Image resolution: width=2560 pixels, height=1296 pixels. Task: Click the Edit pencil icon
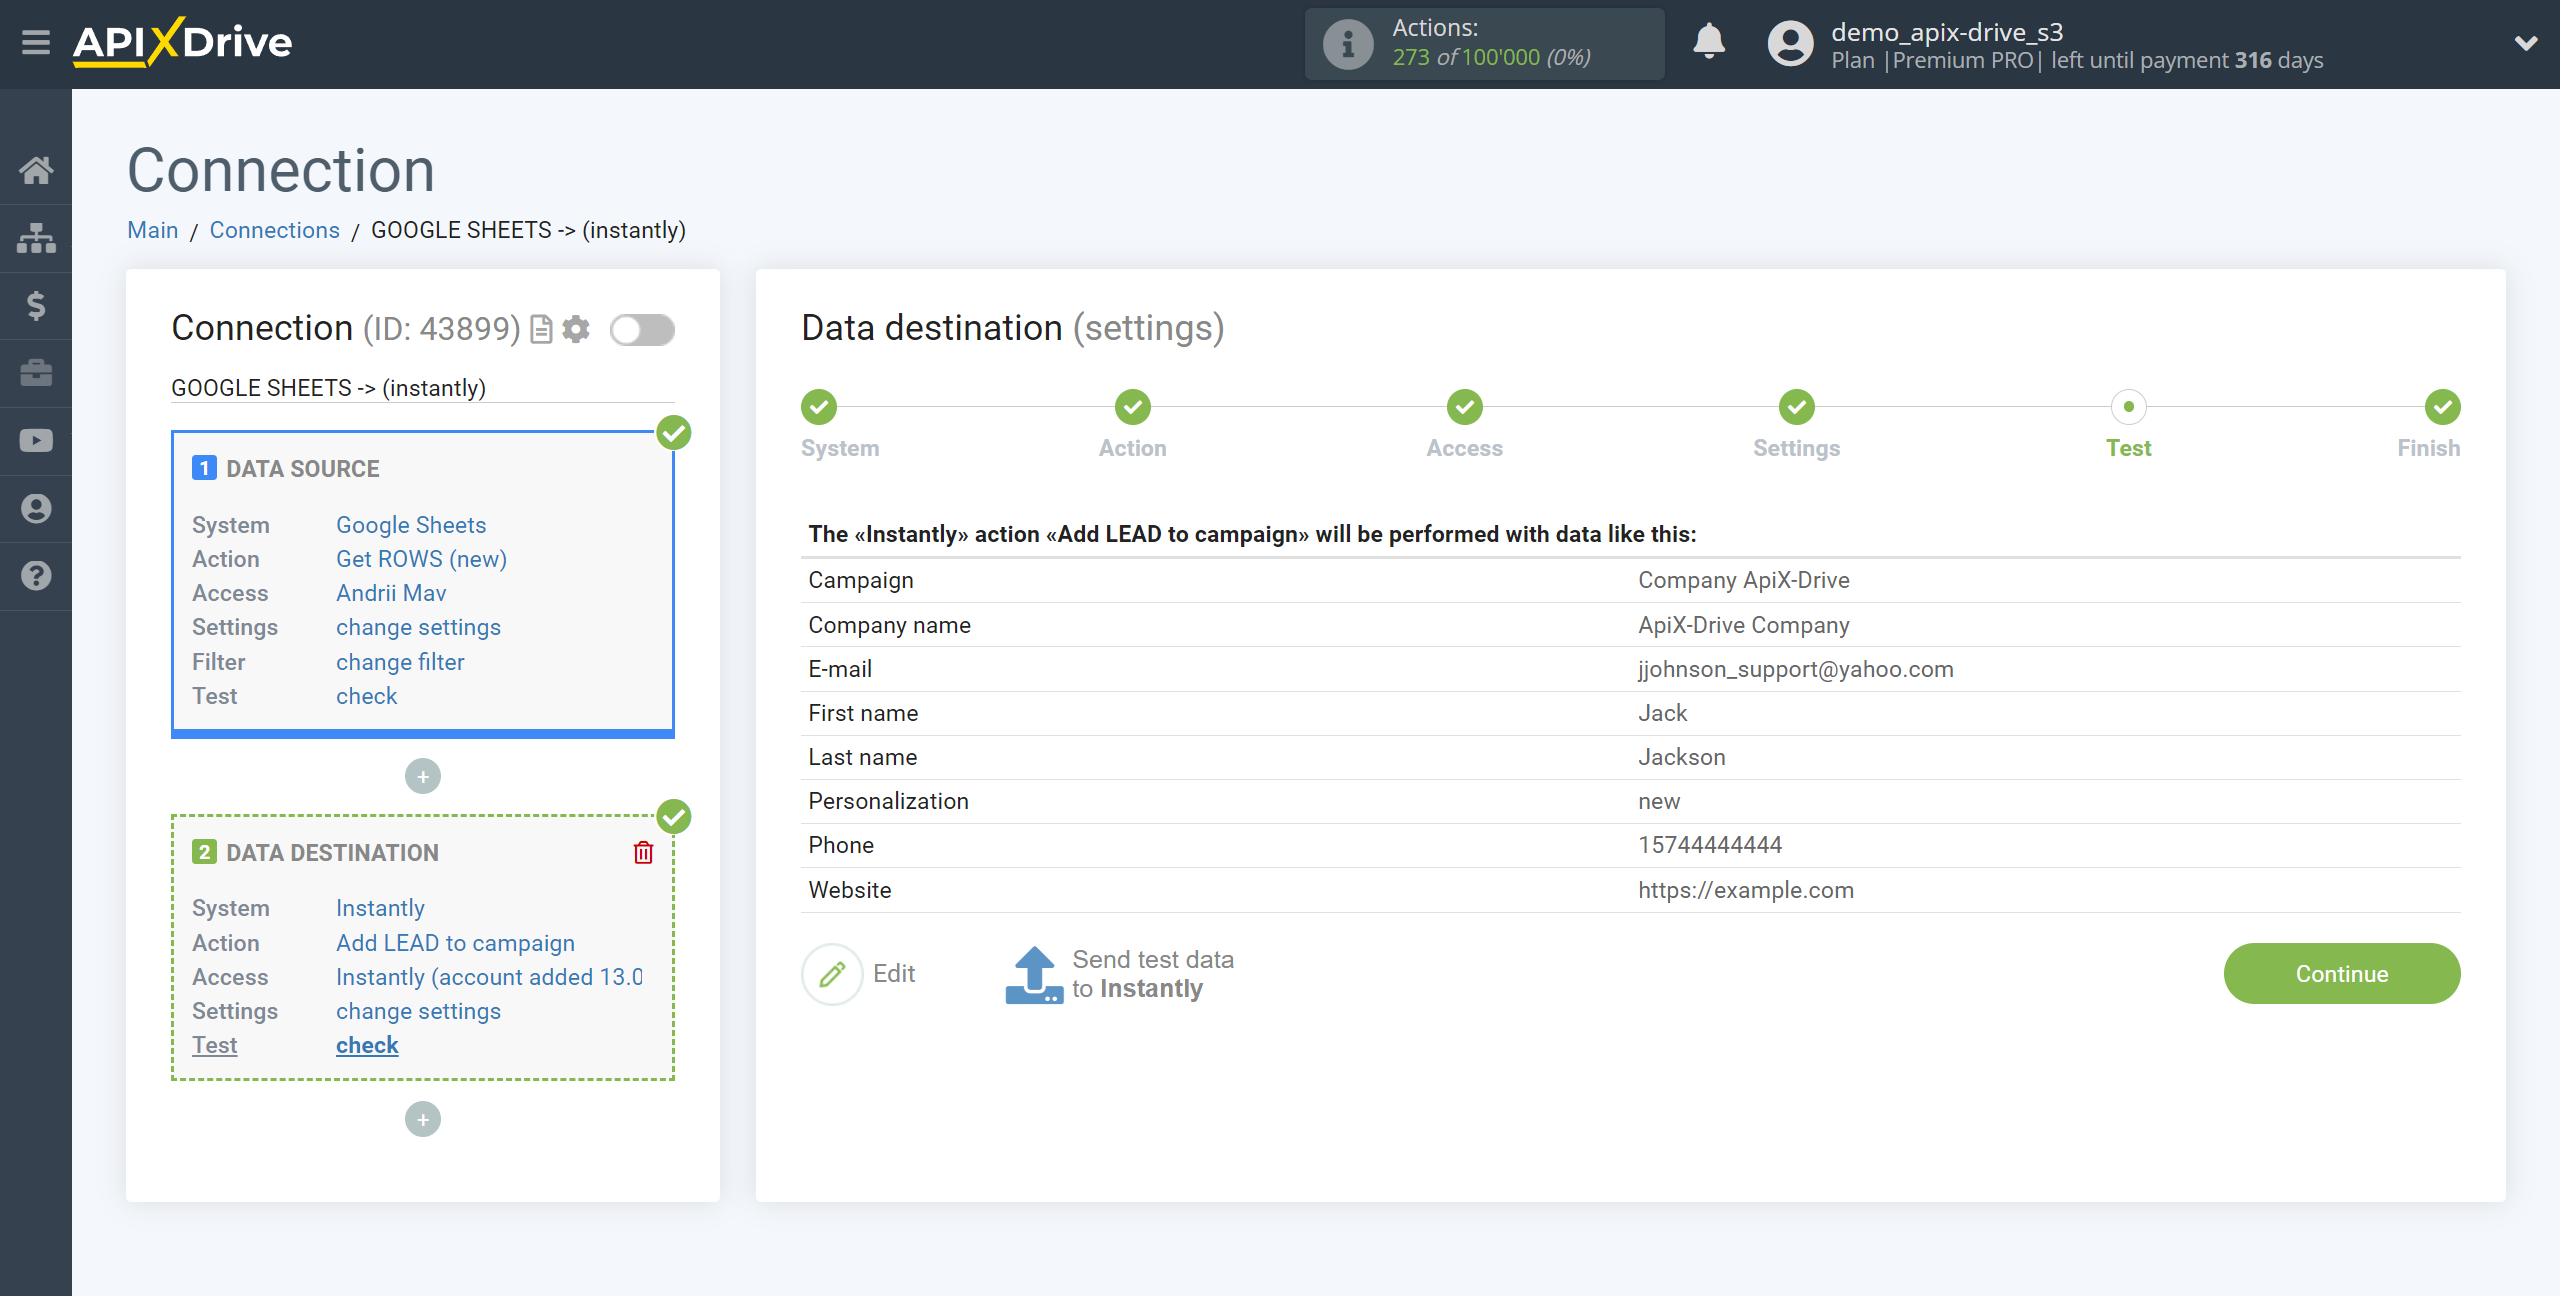[832, 974]
